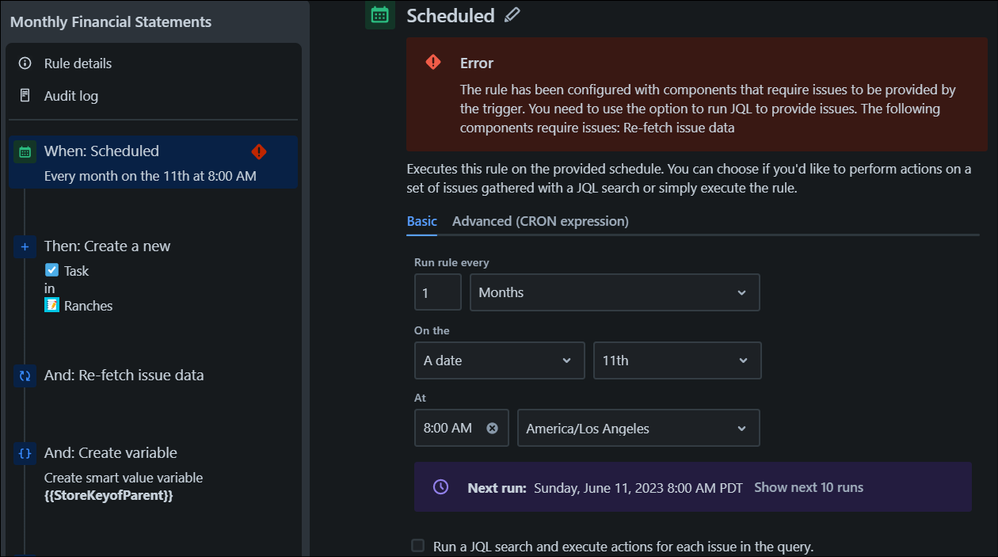Click the Create variable braces icon
998x557 pixels.
click(x=25, y=453)
